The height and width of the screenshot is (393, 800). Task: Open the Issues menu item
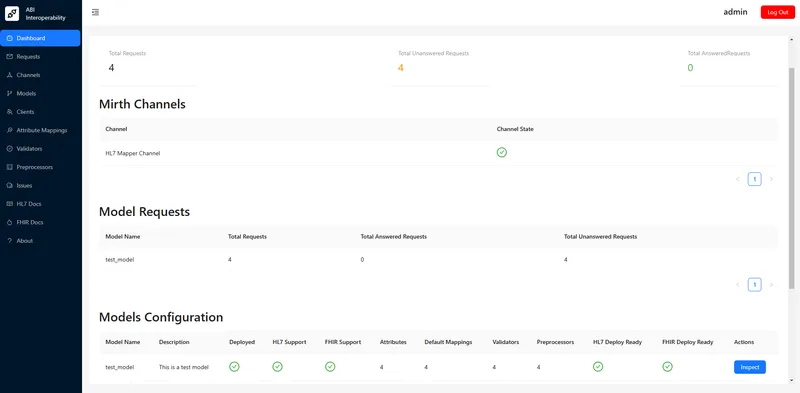click(40, 185)
